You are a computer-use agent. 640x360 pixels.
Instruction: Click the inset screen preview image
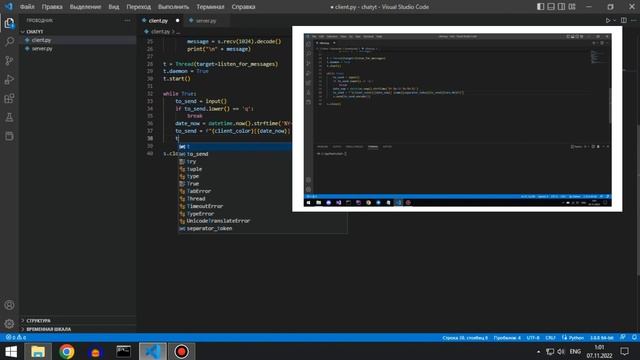[457, 119]
